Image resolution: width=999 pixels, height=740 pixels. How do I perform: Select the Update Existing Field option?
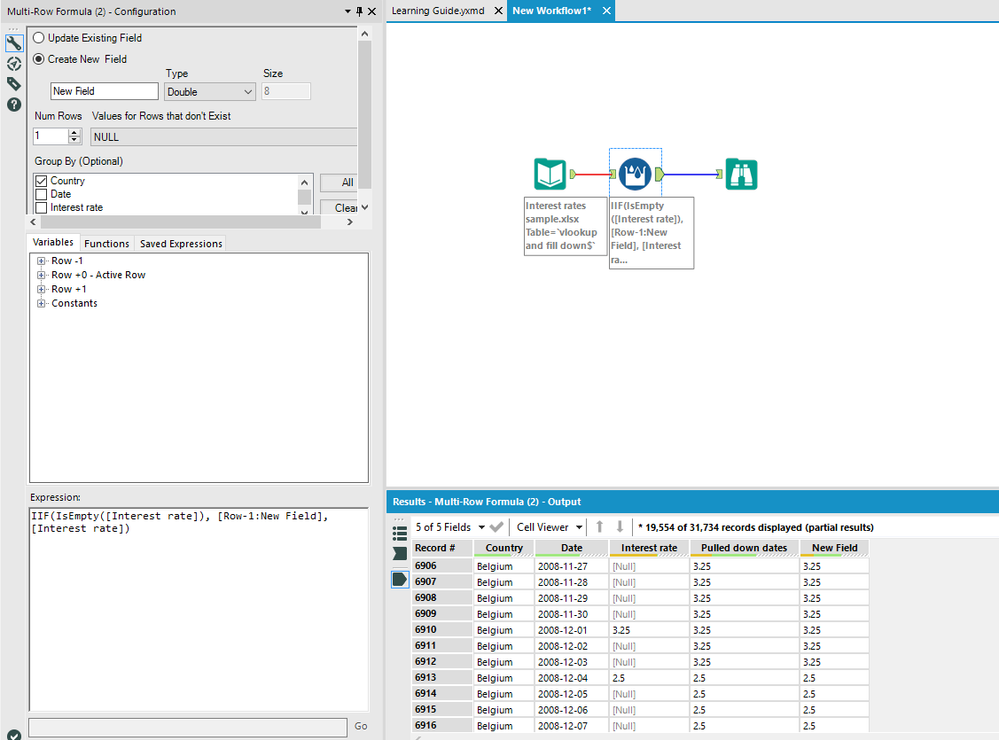38,38
